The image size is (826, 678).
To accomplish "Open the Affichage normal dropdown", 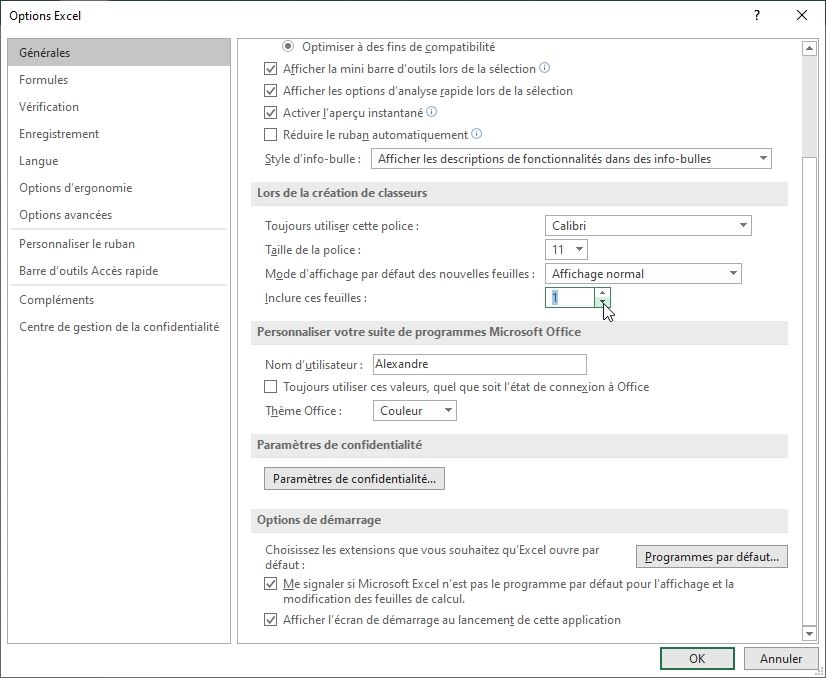I will click(x=731, y=273).
